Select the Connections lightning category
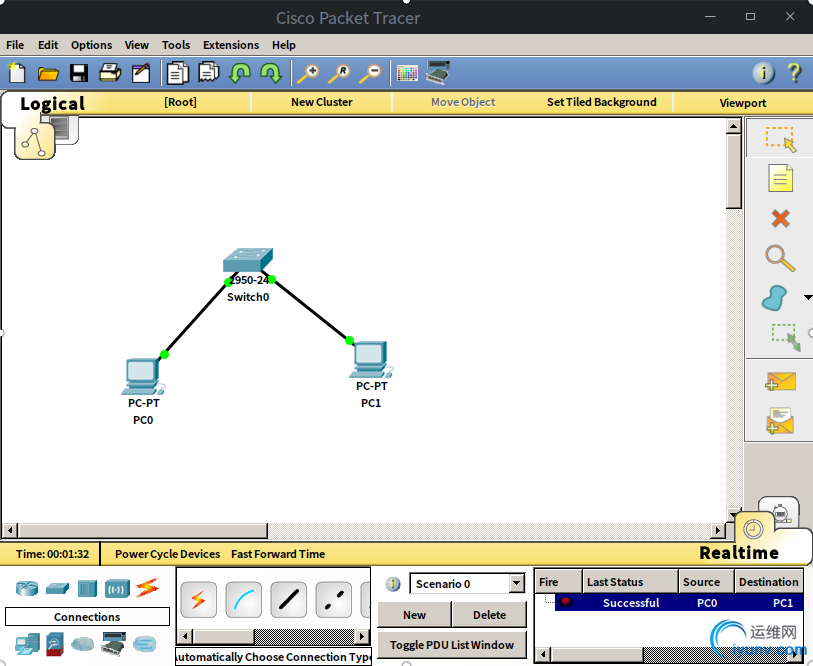This screenshot has width=813, height=666. 147,588
